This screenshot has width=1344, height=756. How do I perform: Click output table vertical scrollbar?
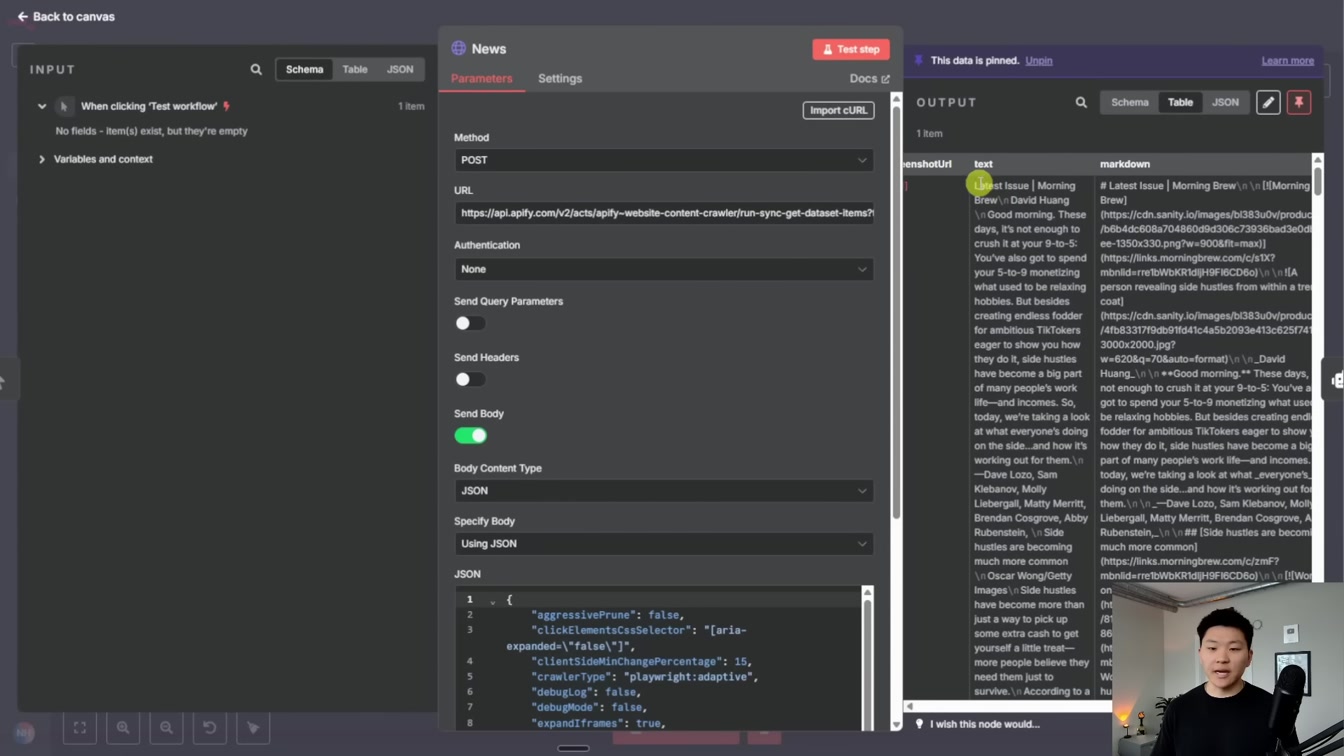tap(1317, 180)
